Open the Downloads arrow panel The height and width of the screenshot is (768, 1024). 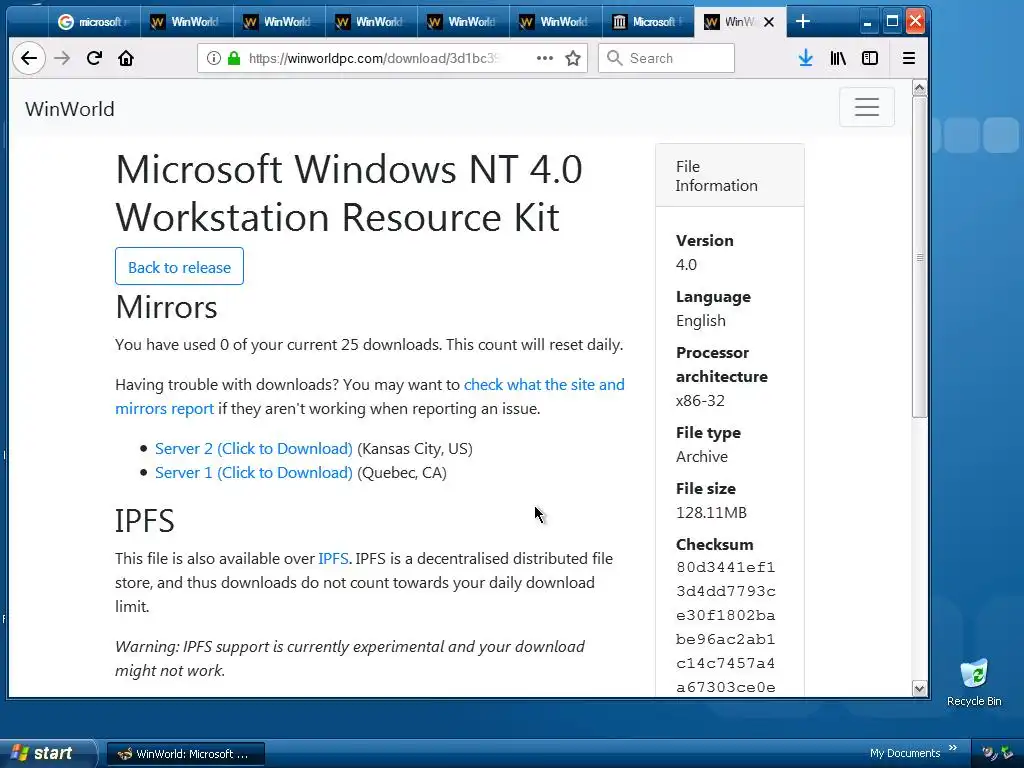(806, 58)
